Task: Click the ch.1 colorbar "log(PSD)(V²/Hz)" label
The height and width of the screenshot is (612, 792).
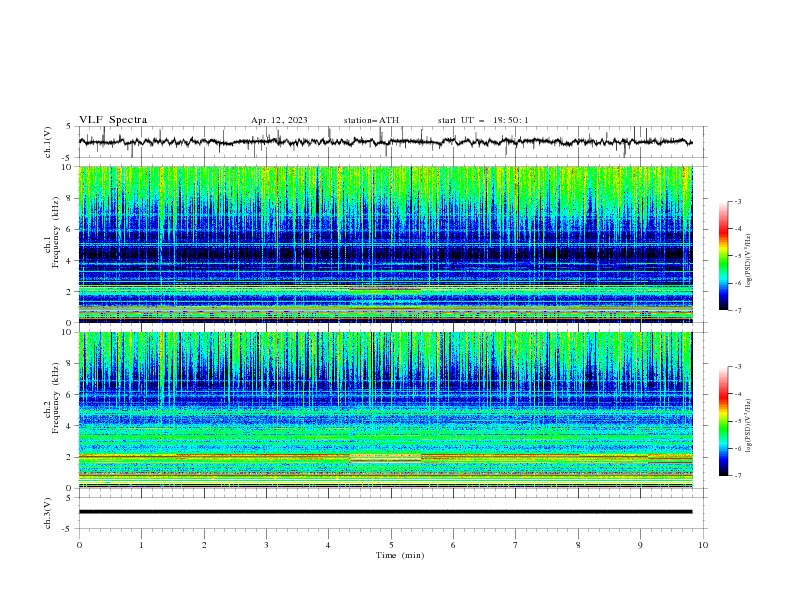Action: (748, 261)
